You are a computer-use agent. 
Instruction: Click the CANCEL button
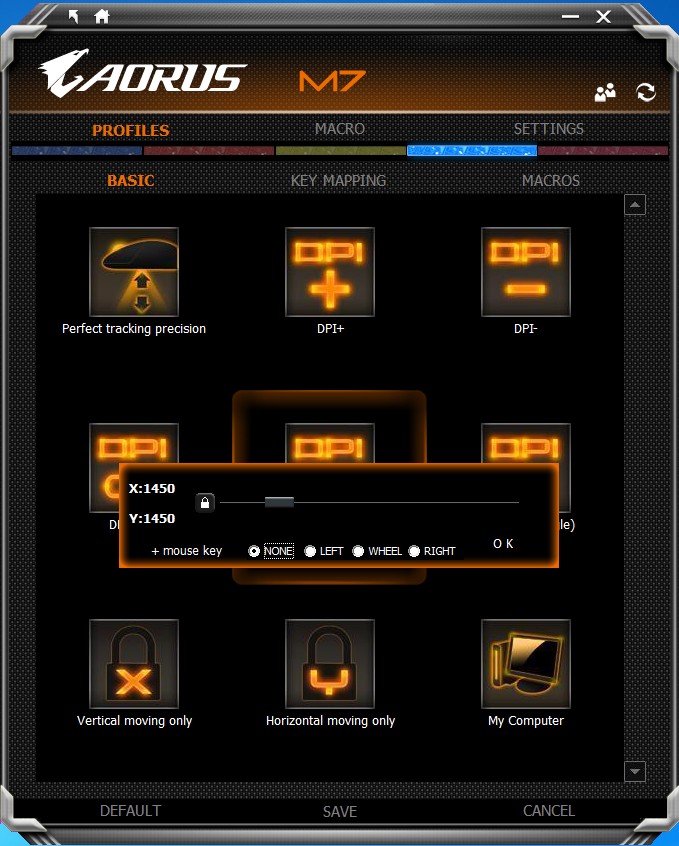[549, 811]
